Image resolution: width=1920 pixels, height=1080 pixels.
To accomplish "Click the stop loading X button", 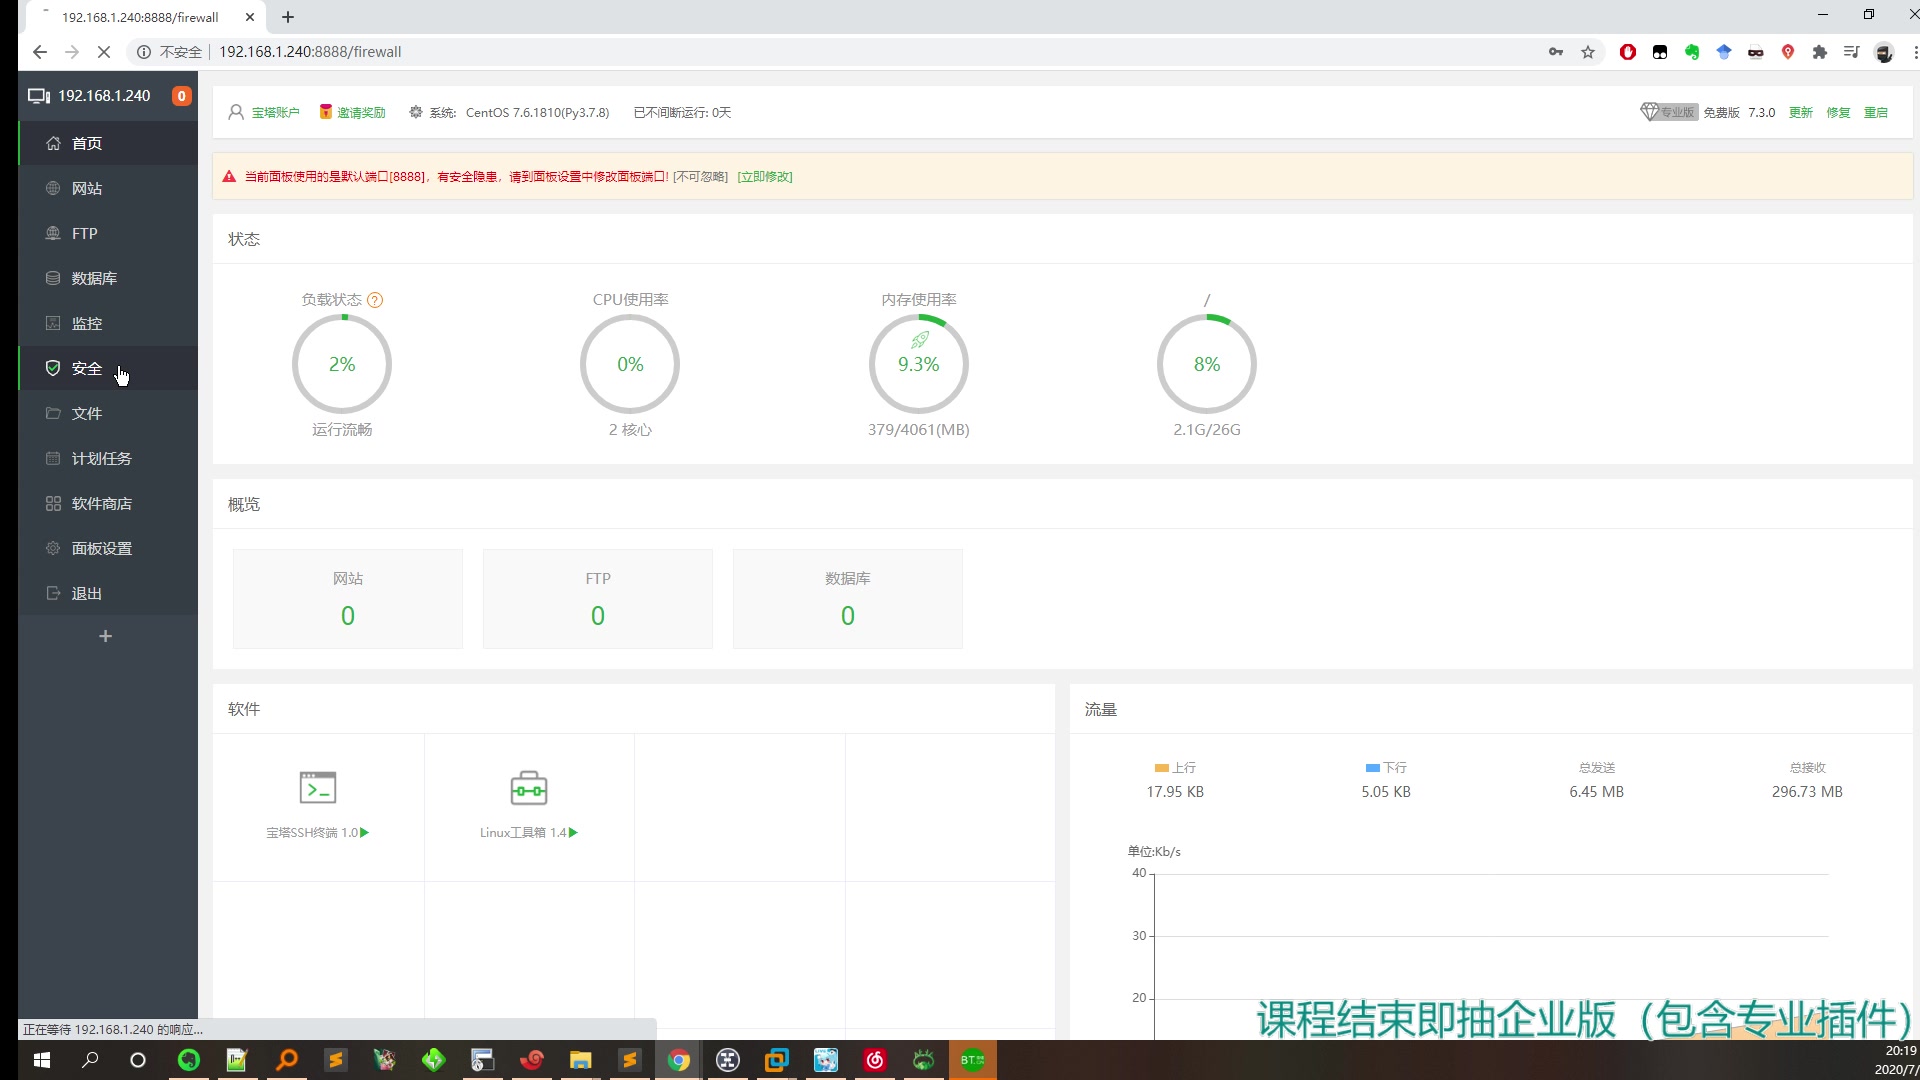I will click(104, 52).
